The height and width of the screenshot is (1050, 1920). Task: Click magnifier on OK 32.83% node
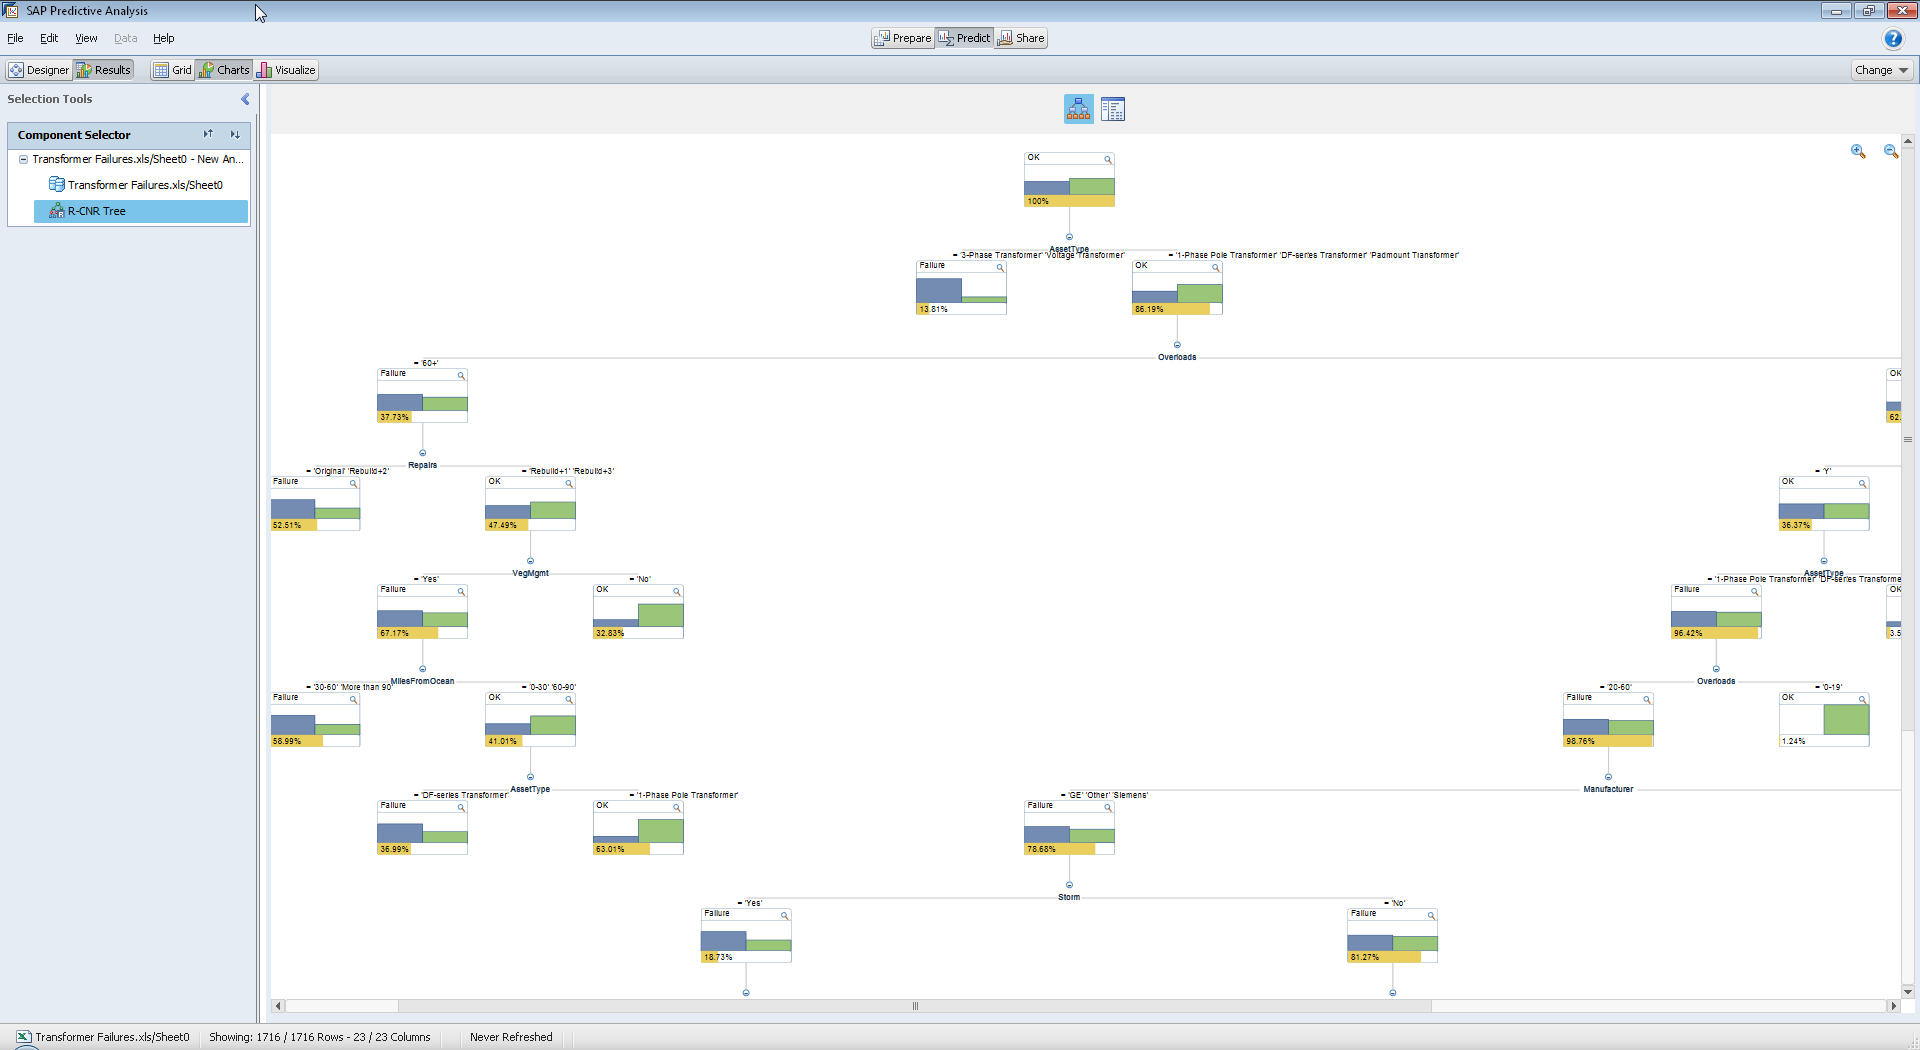tap(677, 591)
